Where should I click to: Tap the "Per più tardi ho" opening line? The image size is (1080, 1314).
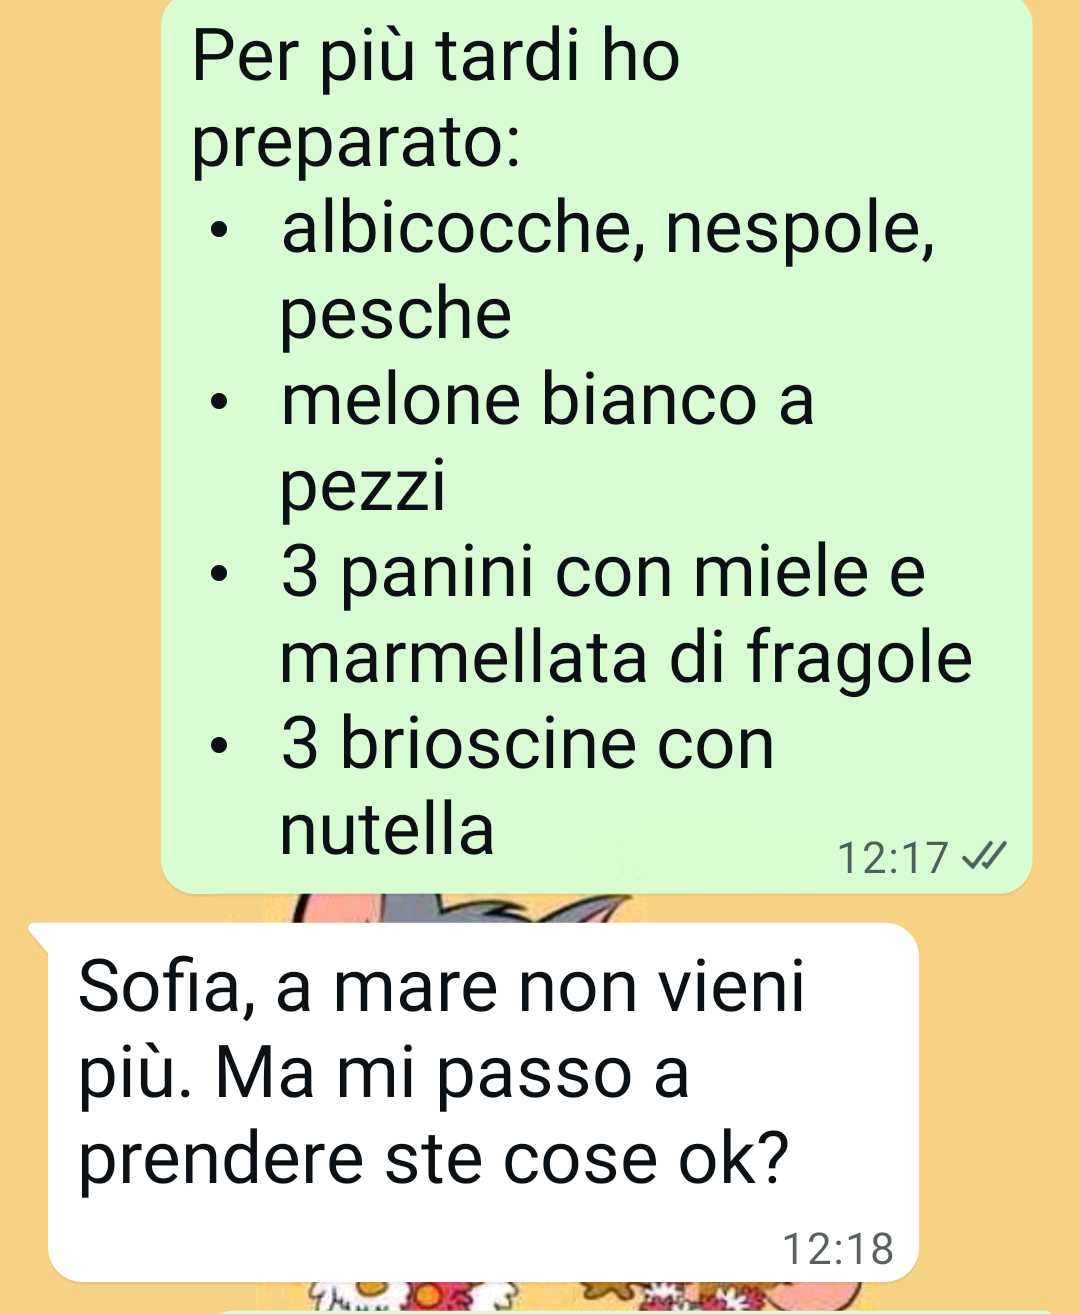tap(436, 57)
